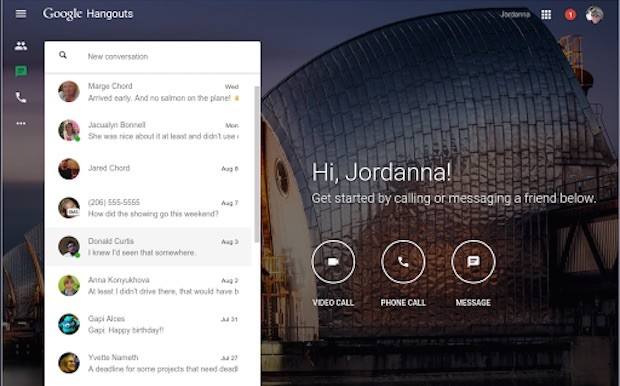Open the Google apps grid icon
This screenshot has width=620, height=386.
[546, 15]
